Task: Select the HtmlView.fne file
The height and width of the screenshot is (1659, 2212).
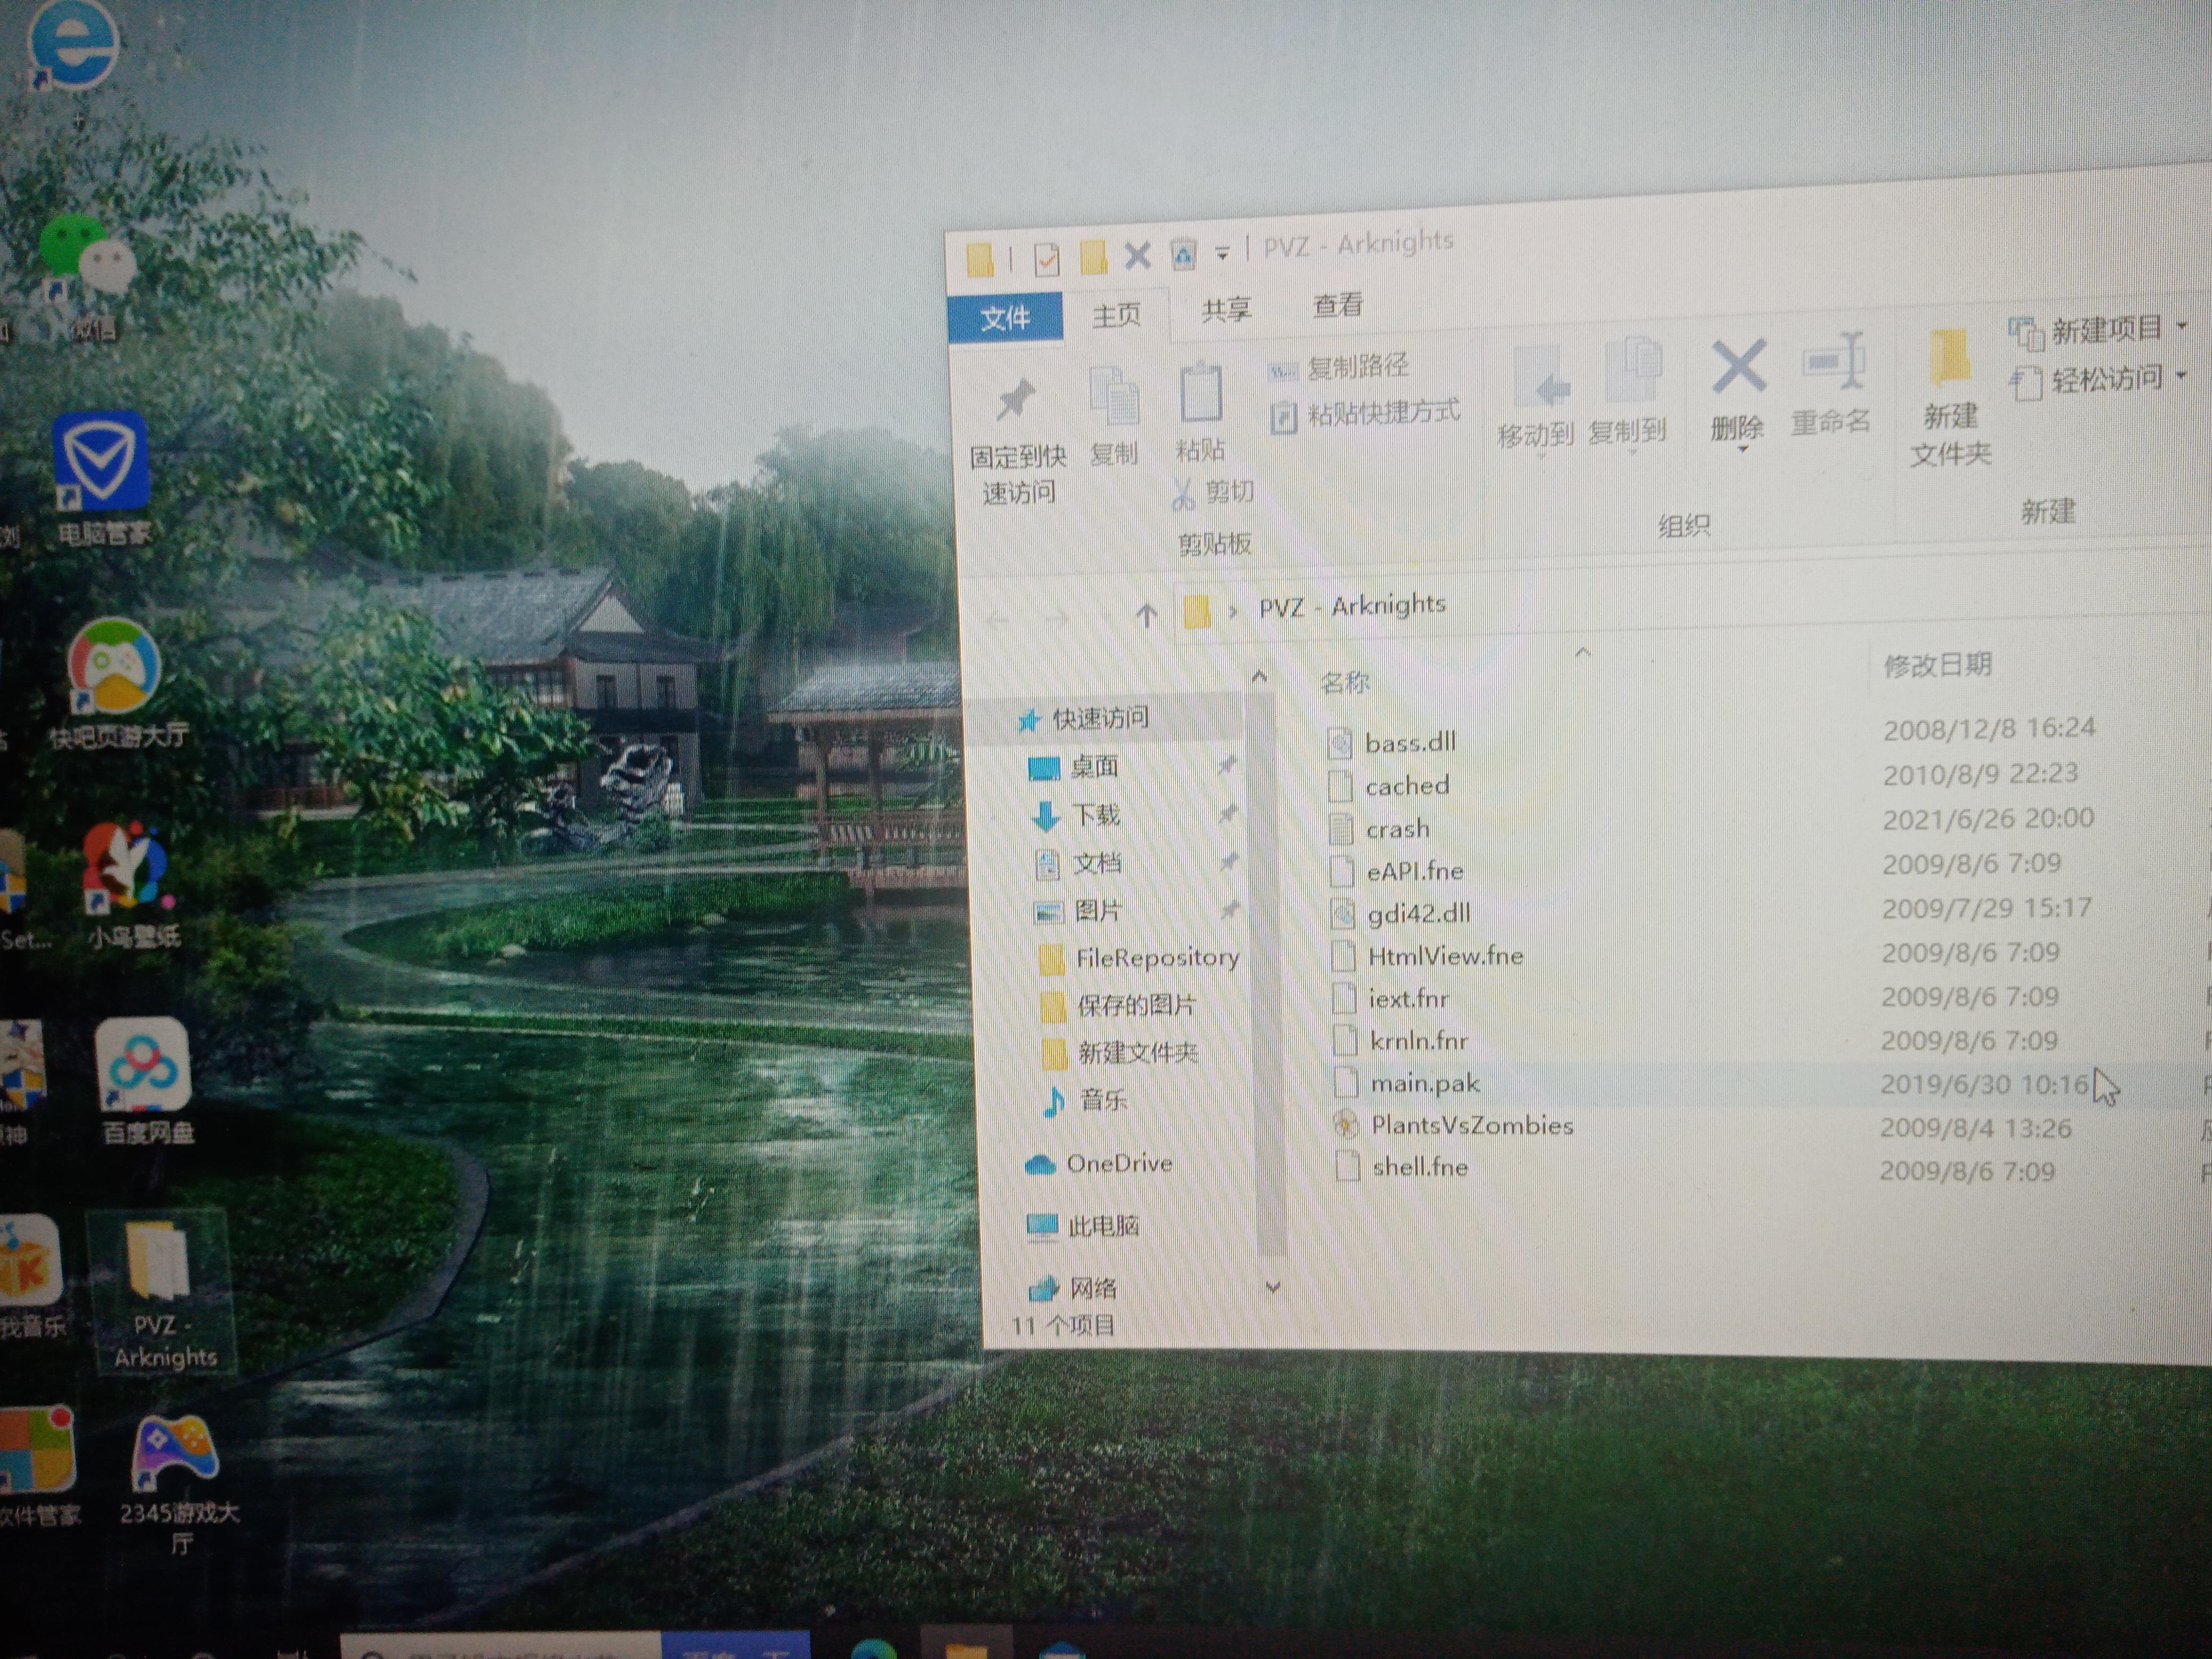Action: click(1428, 956)
